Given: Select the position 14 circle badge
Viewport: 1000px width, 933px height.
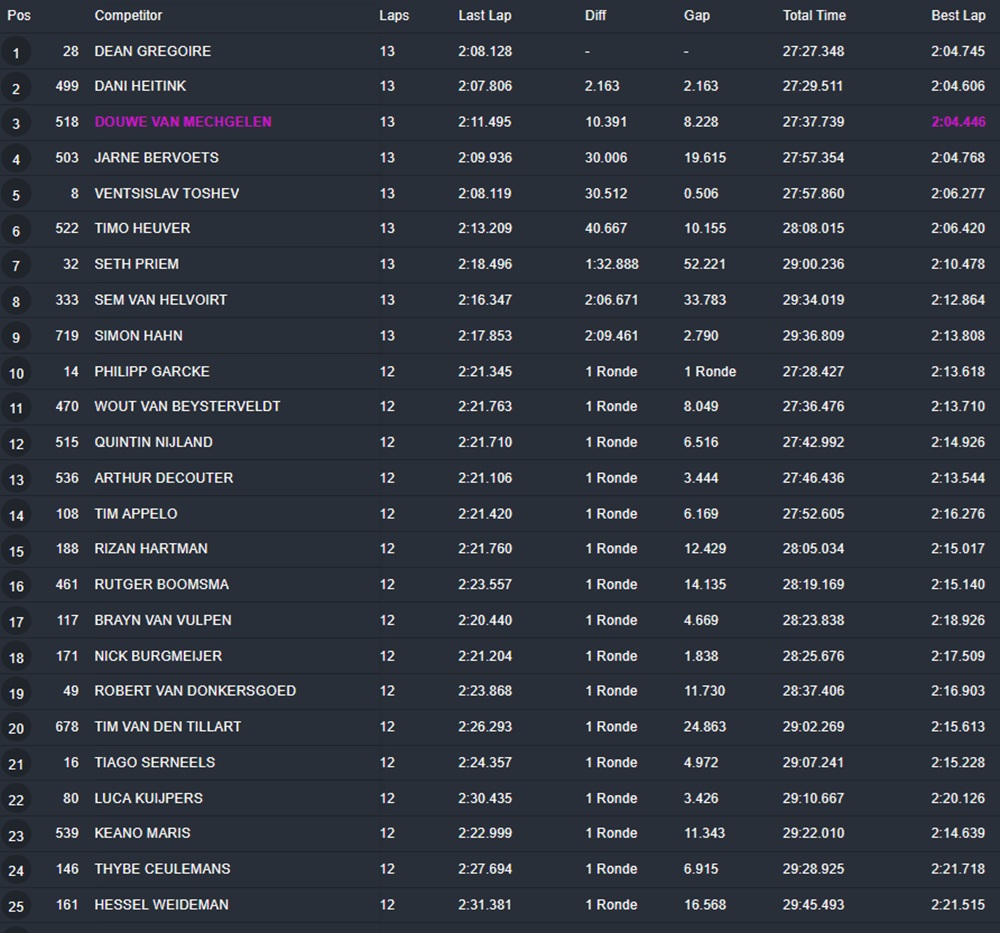Looking at the screenshot, I should tap(16, 516).
